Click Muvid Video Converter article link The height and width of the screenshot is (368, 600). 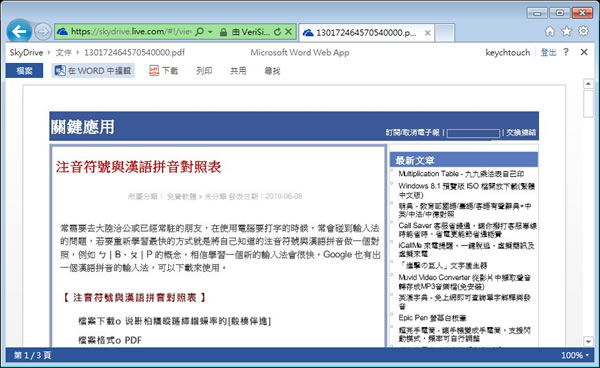pyautogui.click(x=465, y=282)
